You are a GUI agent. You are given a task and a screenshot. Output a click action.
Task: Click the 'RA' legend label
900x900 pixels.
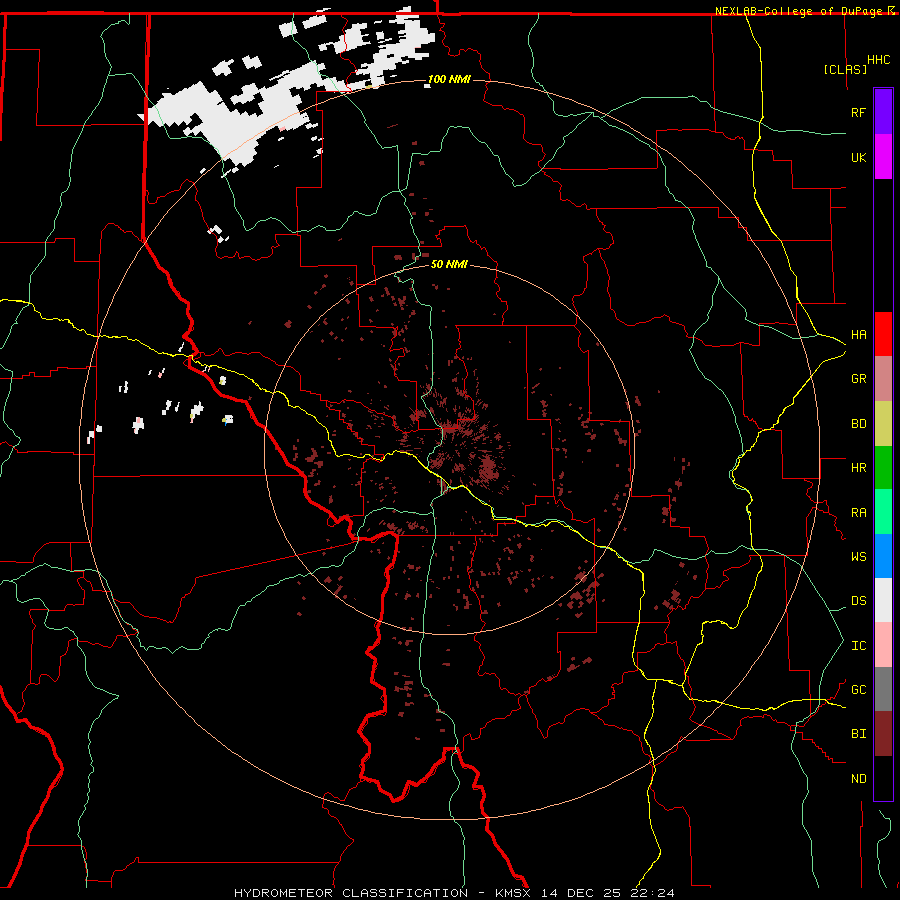pyautogui.click(x=858, y=513)
